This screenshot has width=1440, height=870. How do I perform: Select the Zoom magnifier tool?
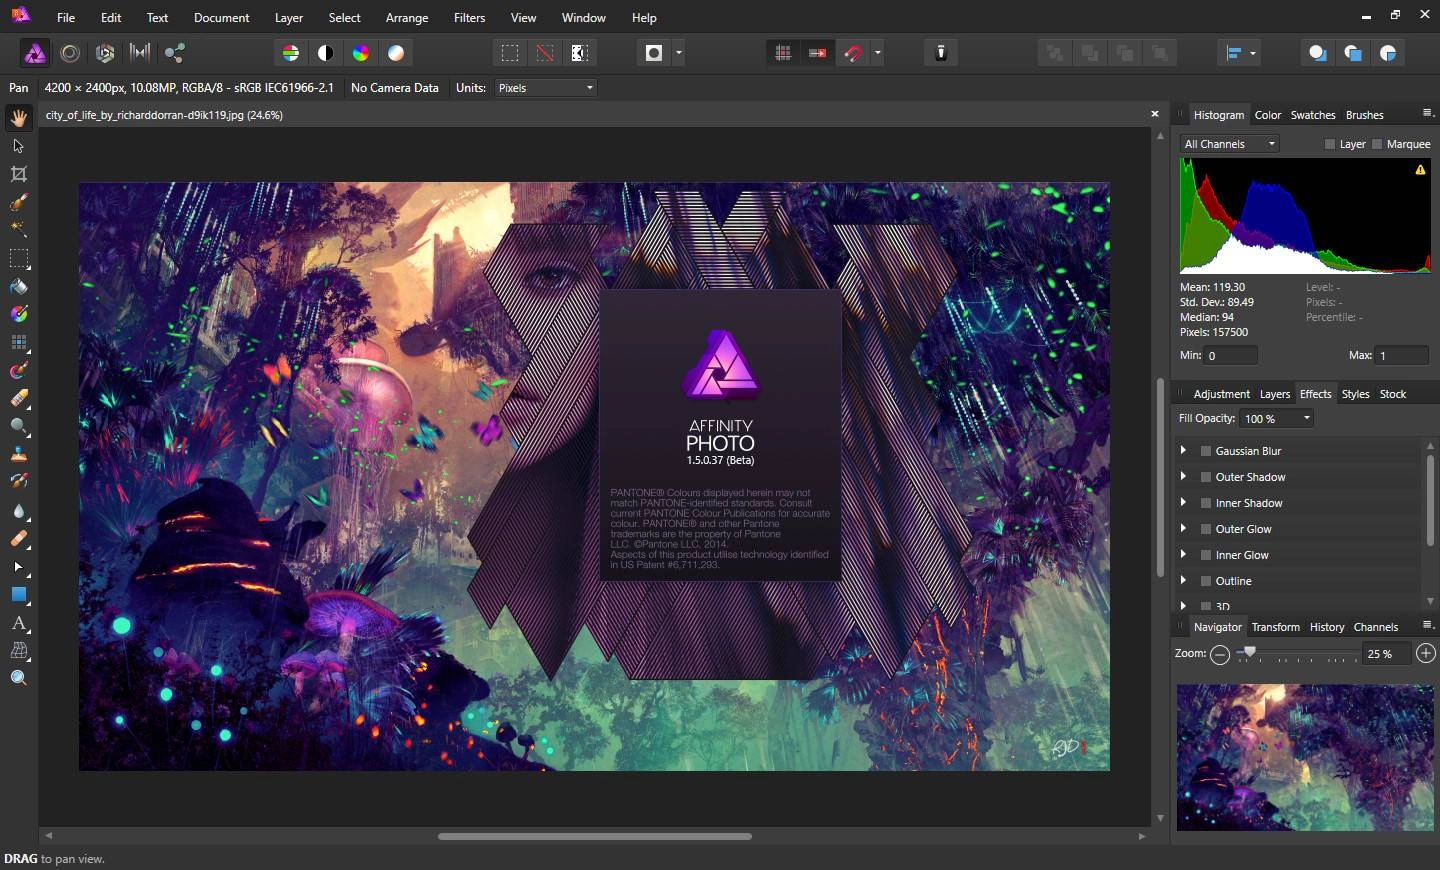coord(19,679)
